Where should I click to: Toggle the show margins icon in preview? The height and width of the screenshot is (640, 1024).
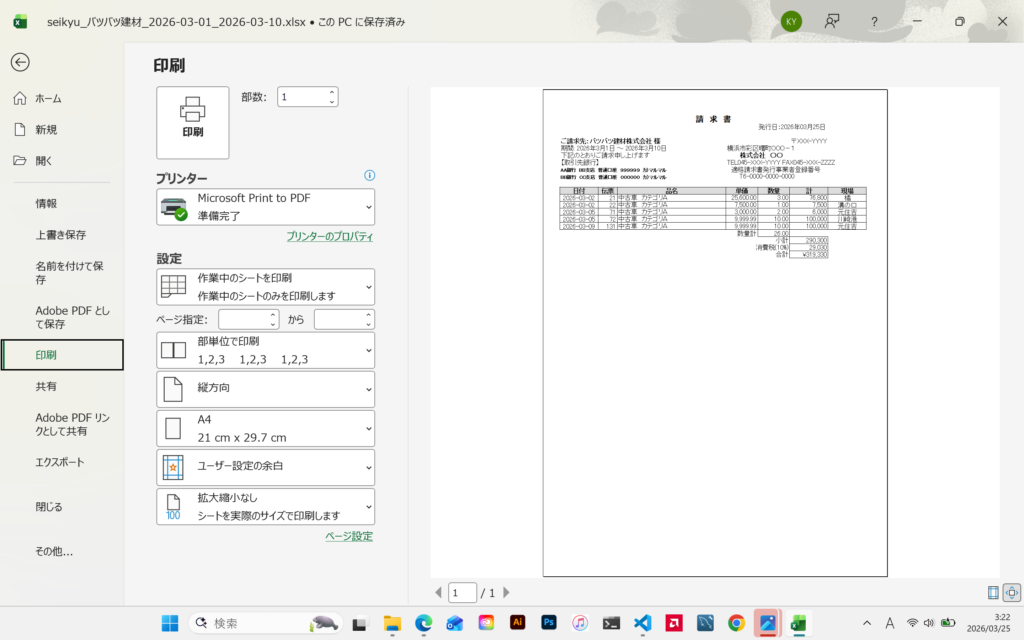993,592
